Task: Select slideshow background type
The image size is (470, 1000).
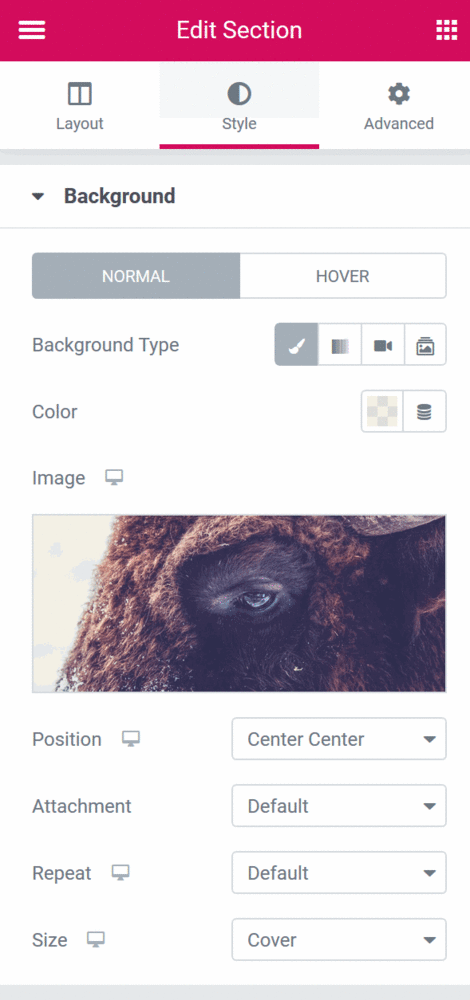Action: click(425, 345)
